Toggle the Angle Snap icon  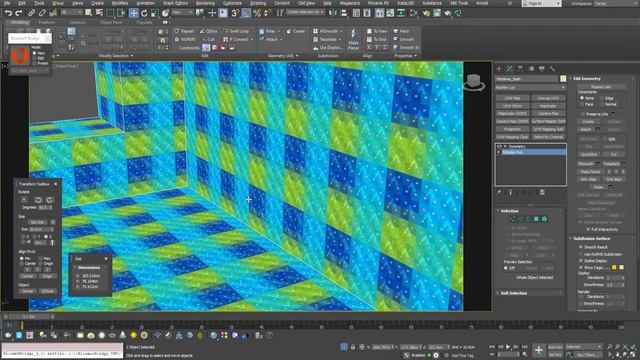pos(246,13)
